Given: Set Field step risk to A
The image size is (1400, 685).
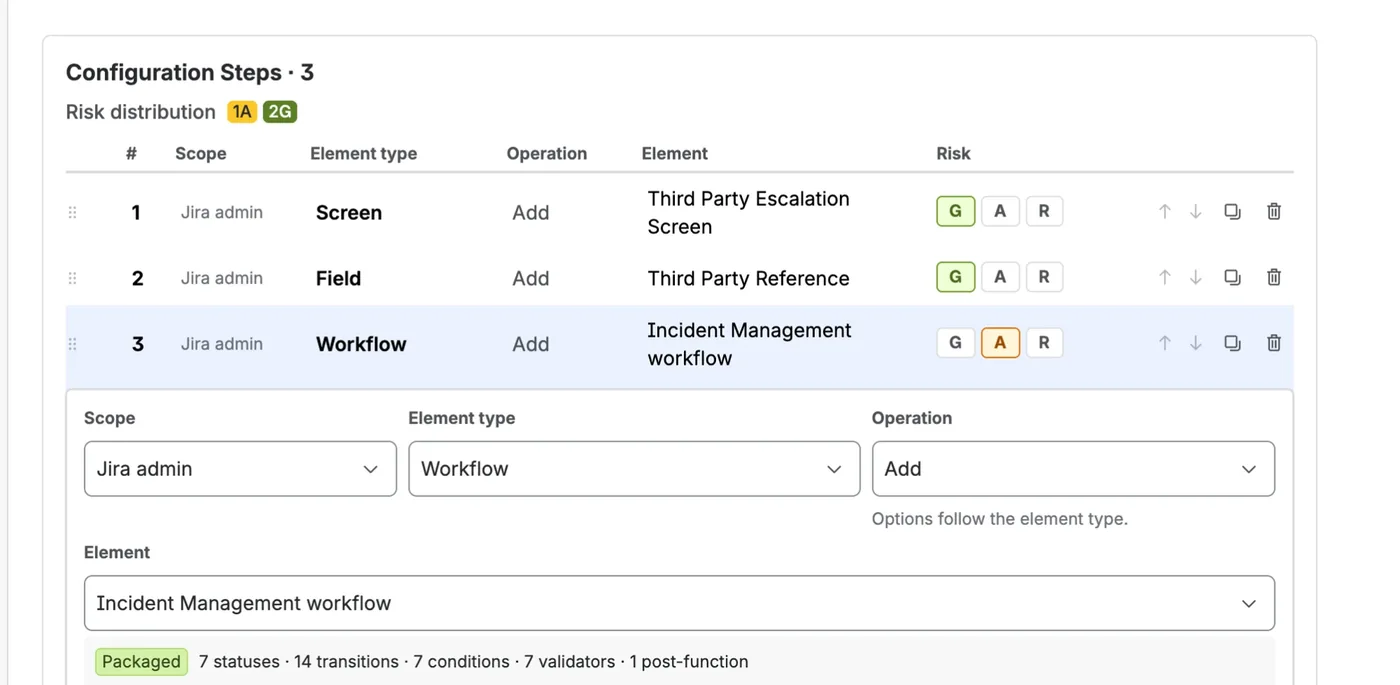Looking at the screenshot, I should click(x=1000, y=277).
